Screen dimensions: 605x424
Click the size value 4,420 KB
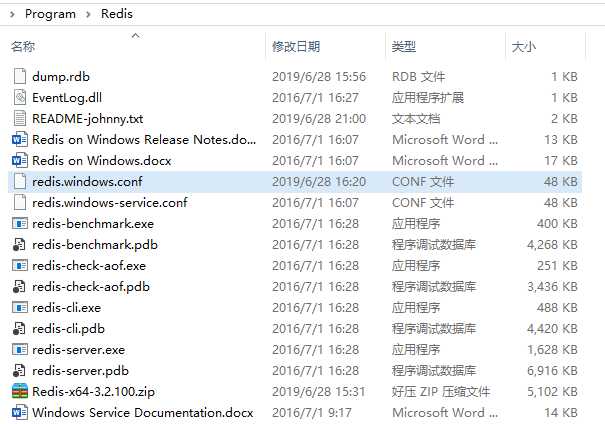click(553, 329)
